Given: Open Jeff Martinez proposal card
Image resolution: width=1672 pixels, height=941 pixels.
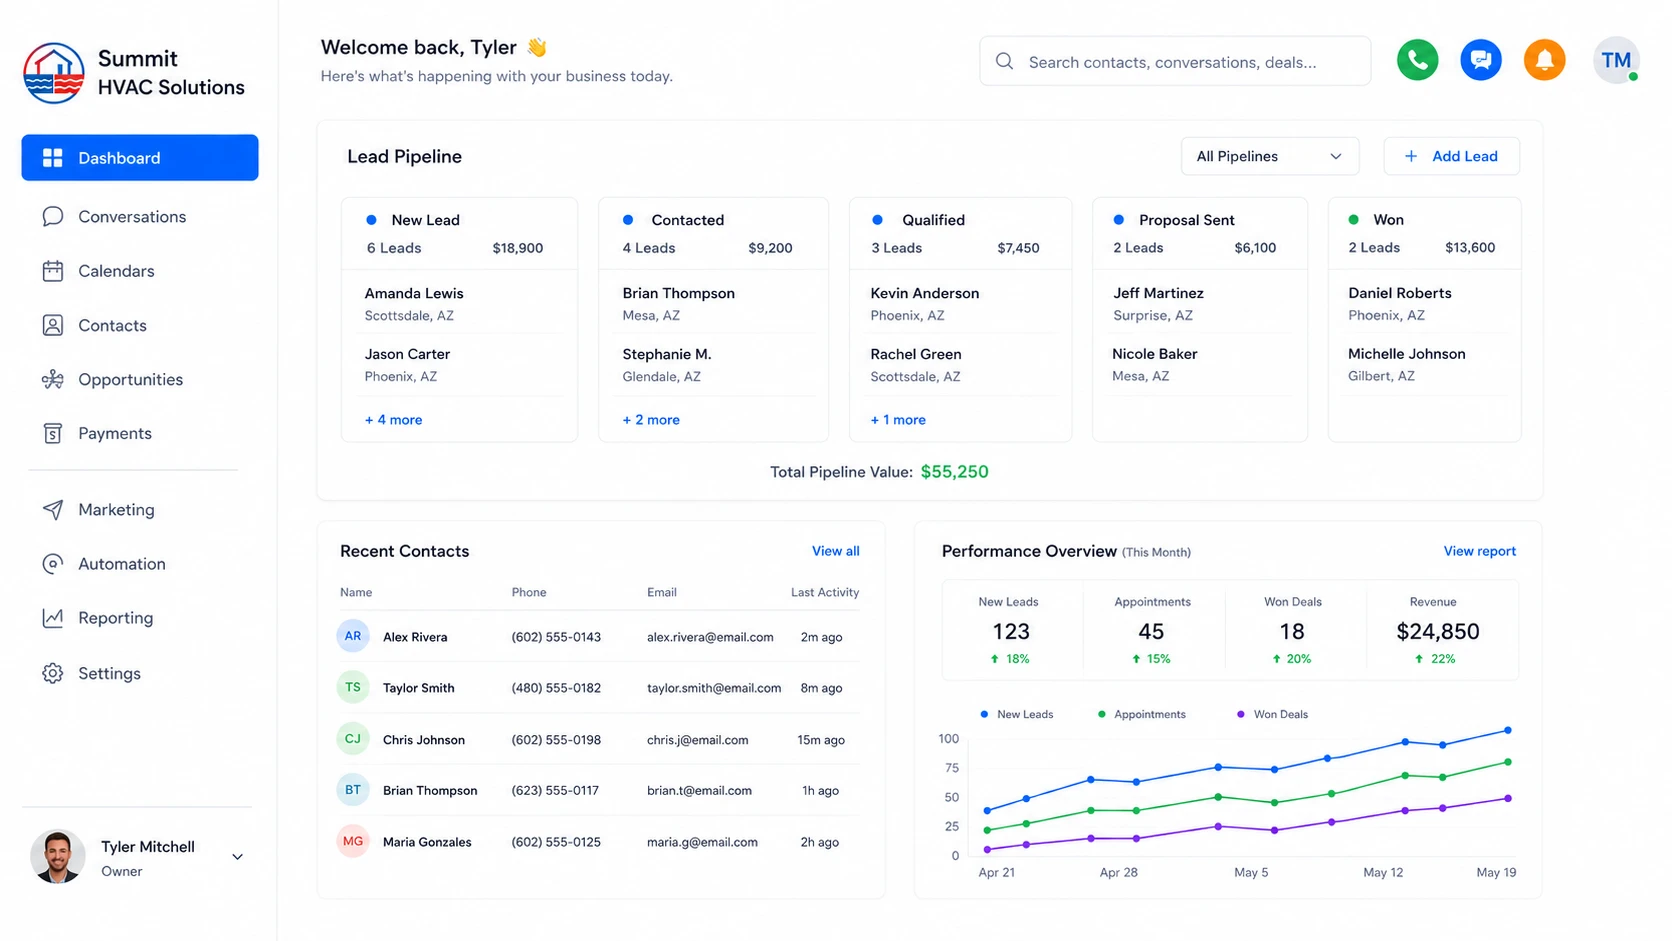Looking at the screenshot, I should click(1200, 303).
